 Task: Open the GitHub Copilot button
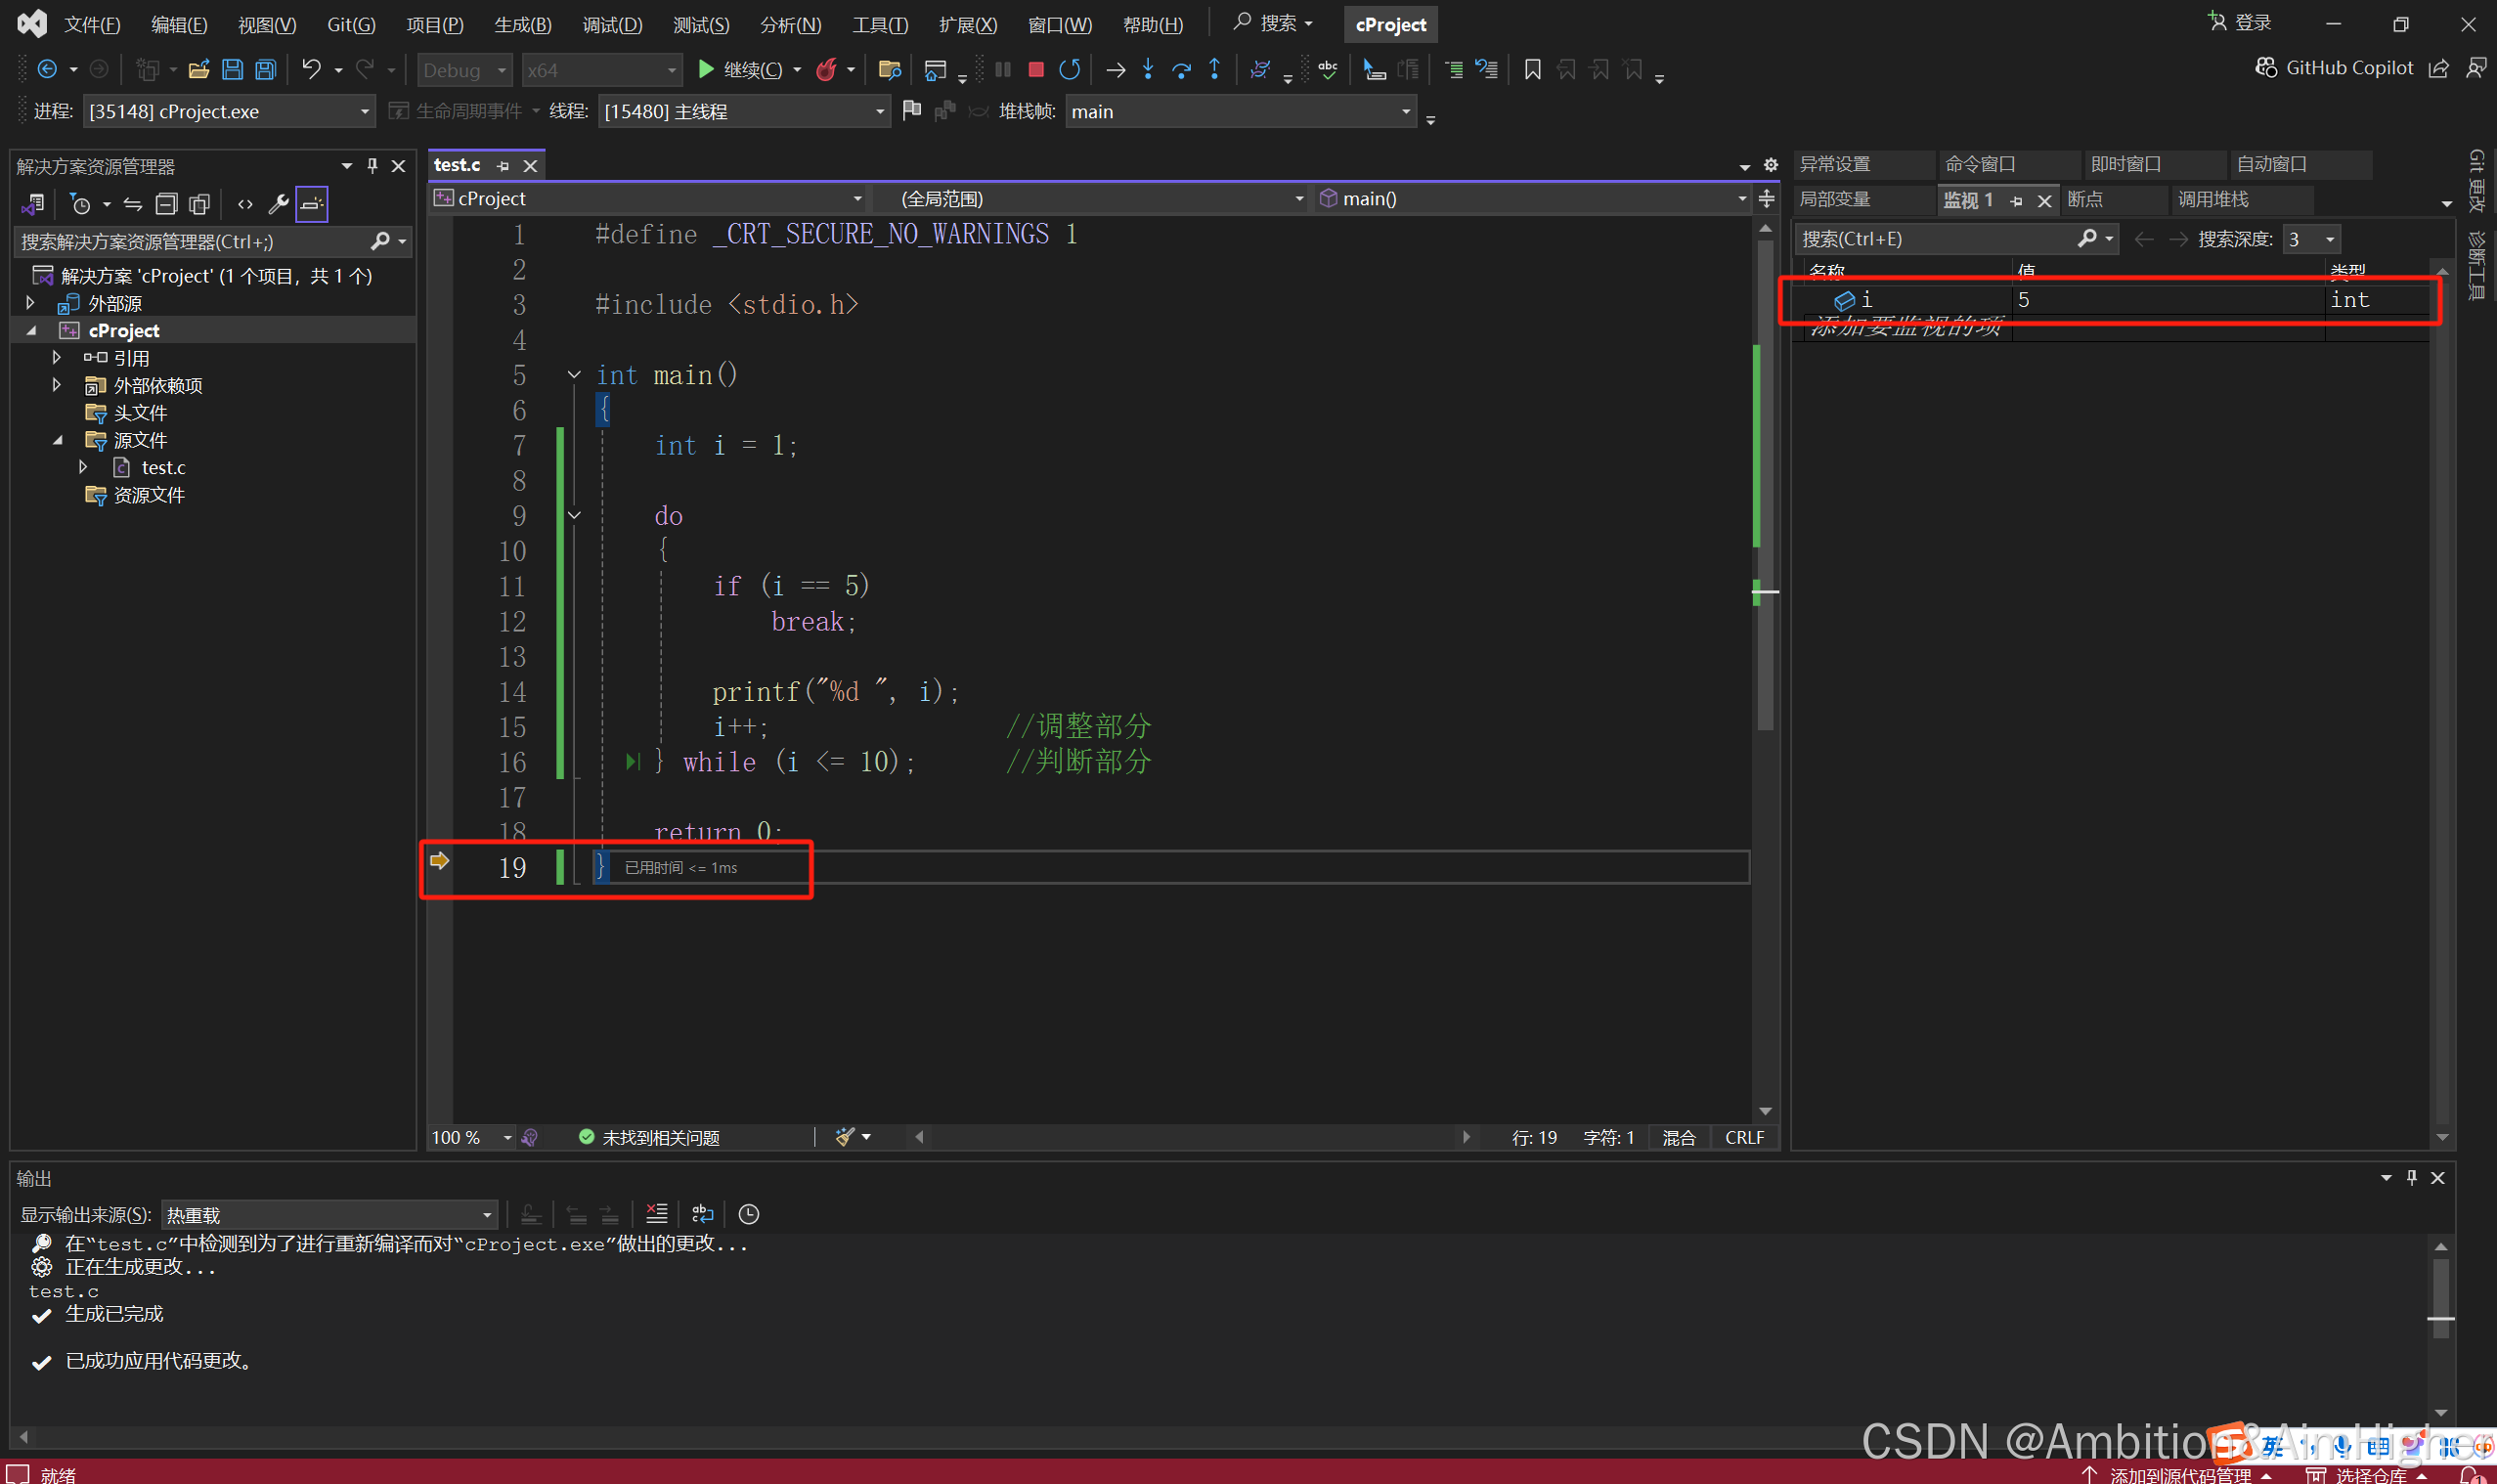coord(2334,68)
